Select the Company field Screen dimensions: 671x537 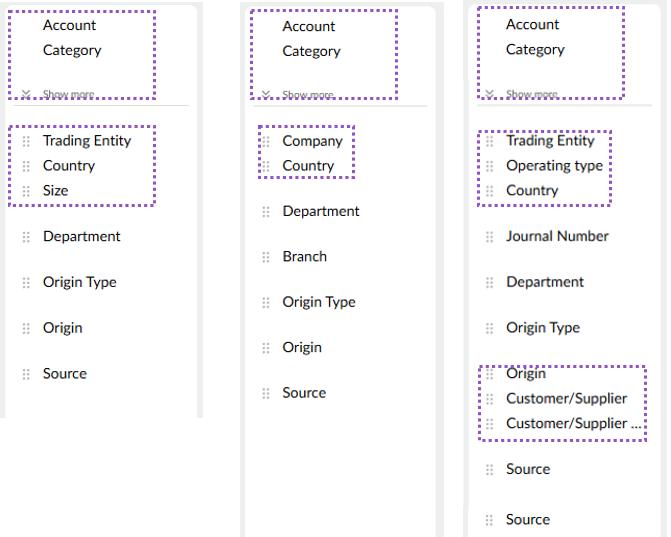[312, 142]
